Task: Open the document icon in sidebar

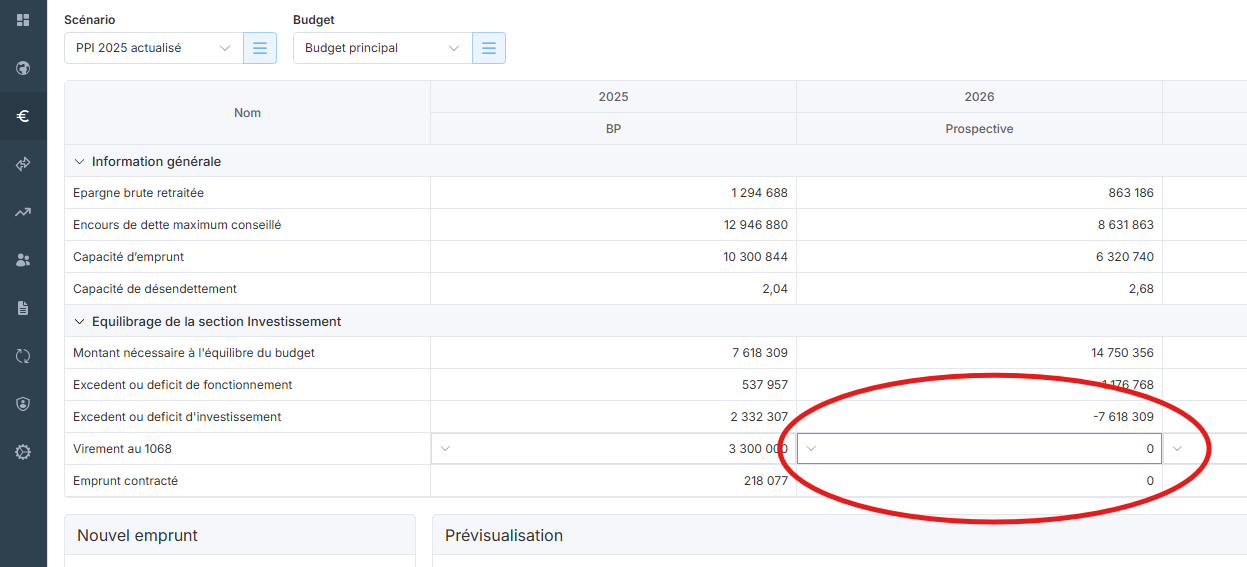Action: (23, 308)
